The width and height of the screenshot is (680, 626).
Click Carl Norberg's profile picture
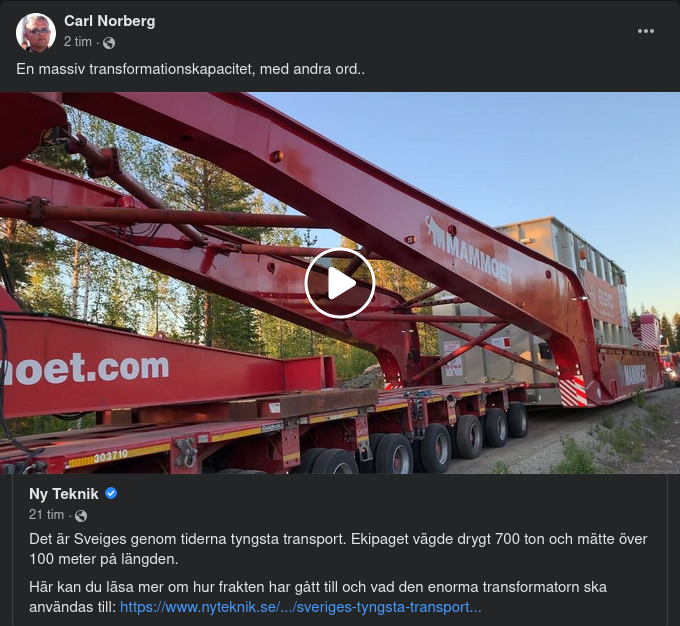[36, 33]
